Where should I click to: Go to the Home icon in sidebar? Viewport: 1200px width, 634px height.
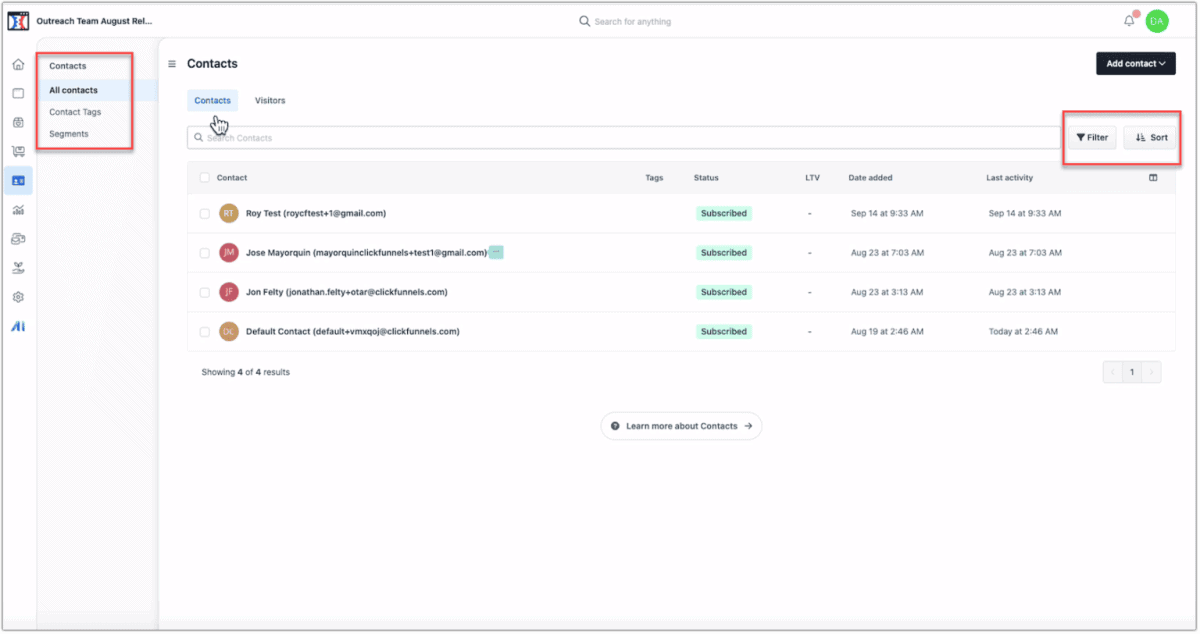[18, 65]
